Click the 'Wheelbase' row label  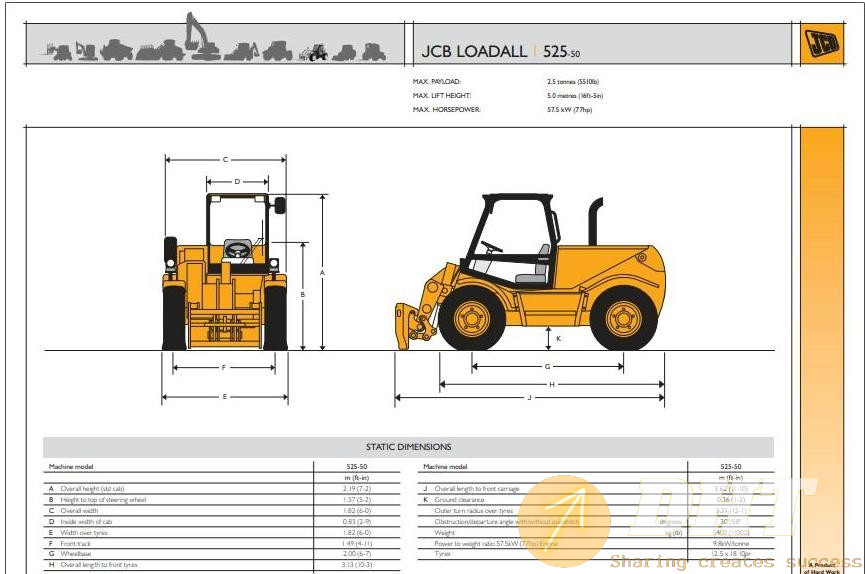coord(76,554)
